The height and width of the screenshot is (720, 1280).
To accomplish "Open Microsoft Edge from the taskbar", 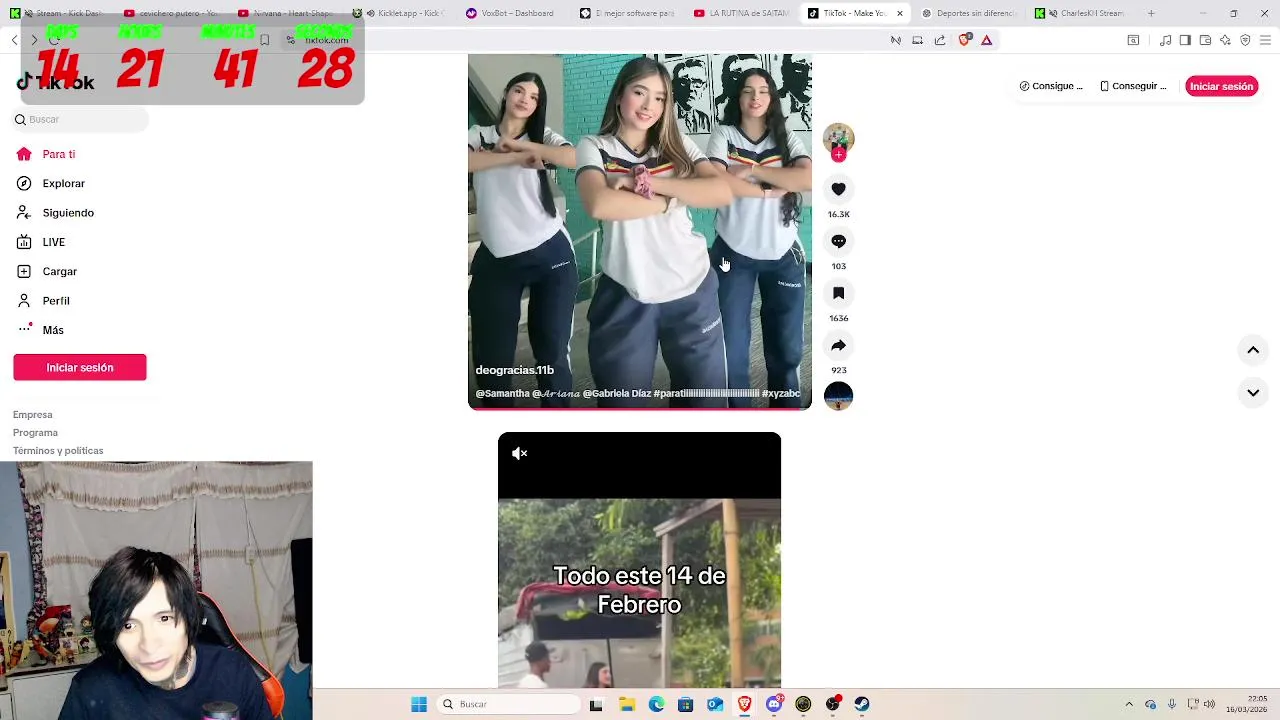I will click(x=656, y=704).
